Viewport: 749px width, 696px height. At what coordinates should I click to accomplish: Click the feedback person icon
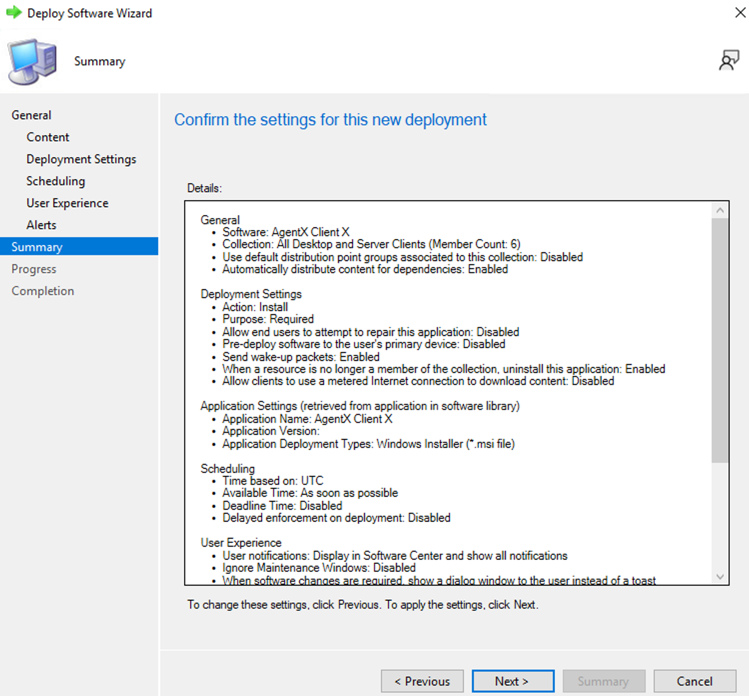coord(729,60)
